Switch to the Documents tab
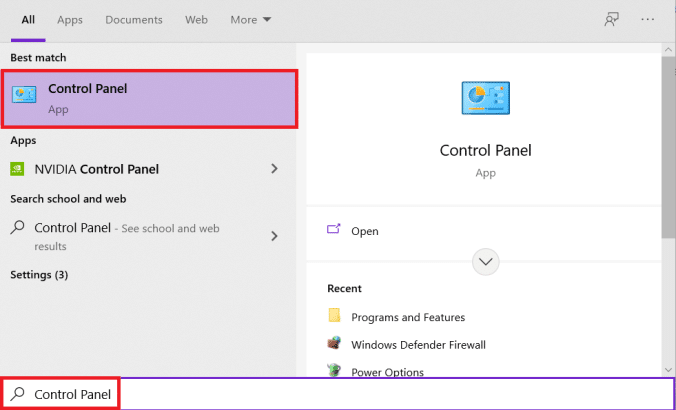Image resolution: width=676 pixels, height=410 pixels. click(134, 20)
